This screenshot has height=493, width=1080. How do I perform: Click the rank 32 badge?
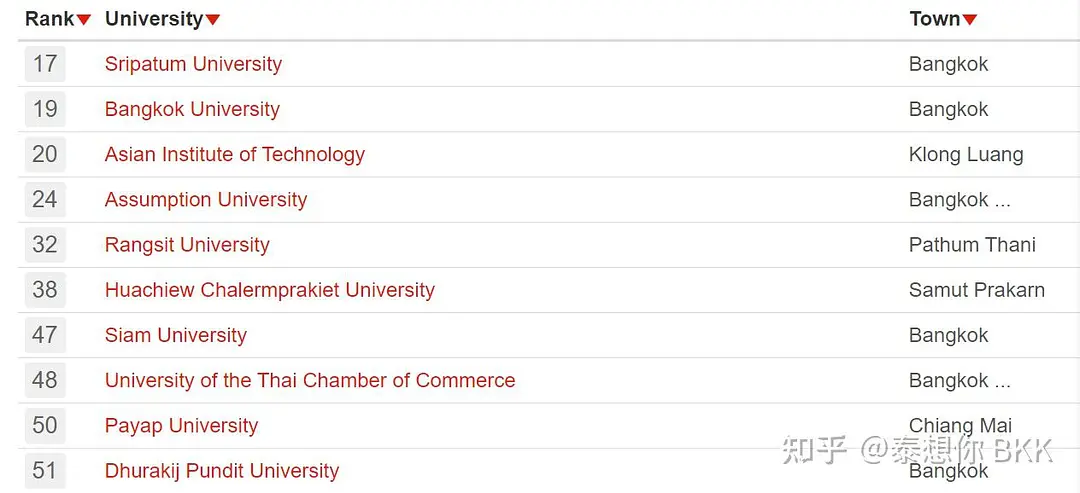[45, 245]
